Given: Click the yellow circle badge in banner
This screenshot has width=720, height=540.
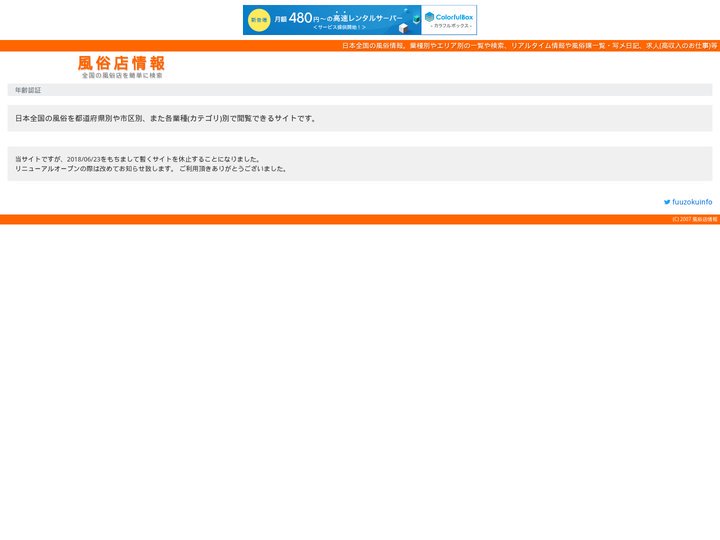Looking at the screenshot, I should tap(259, 20).
